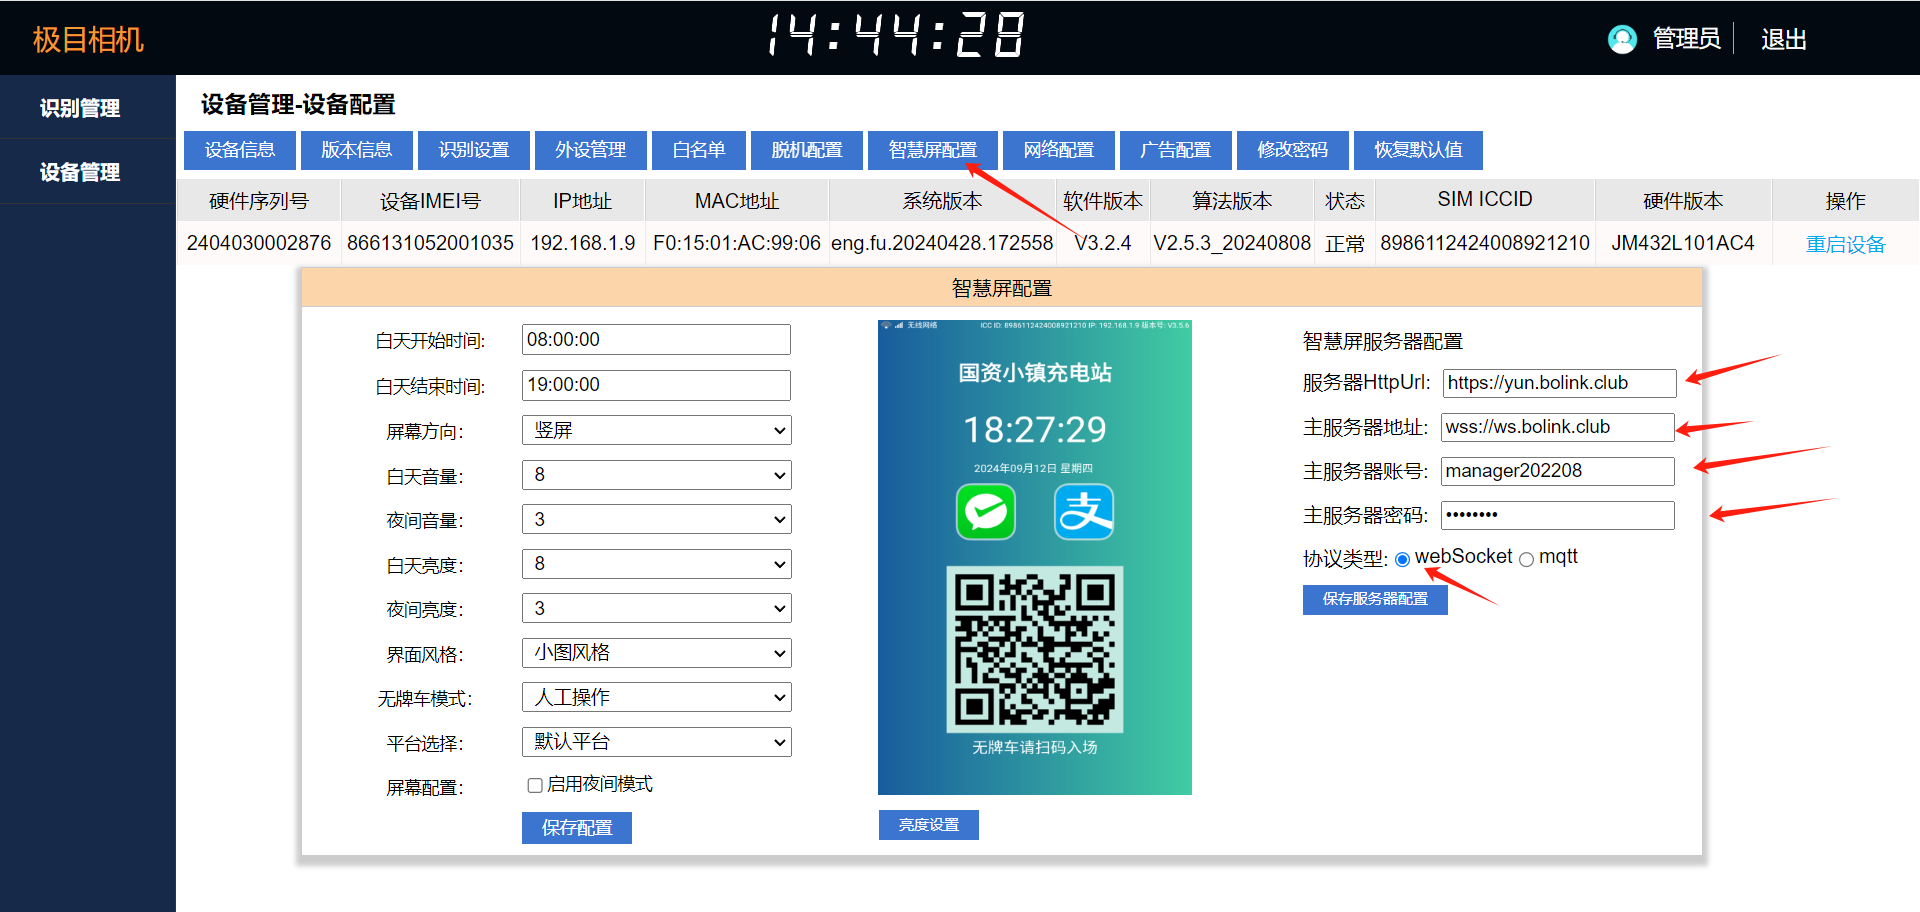
Task: Click software version V3.2.4 cell
Action: coord(1102,243)
